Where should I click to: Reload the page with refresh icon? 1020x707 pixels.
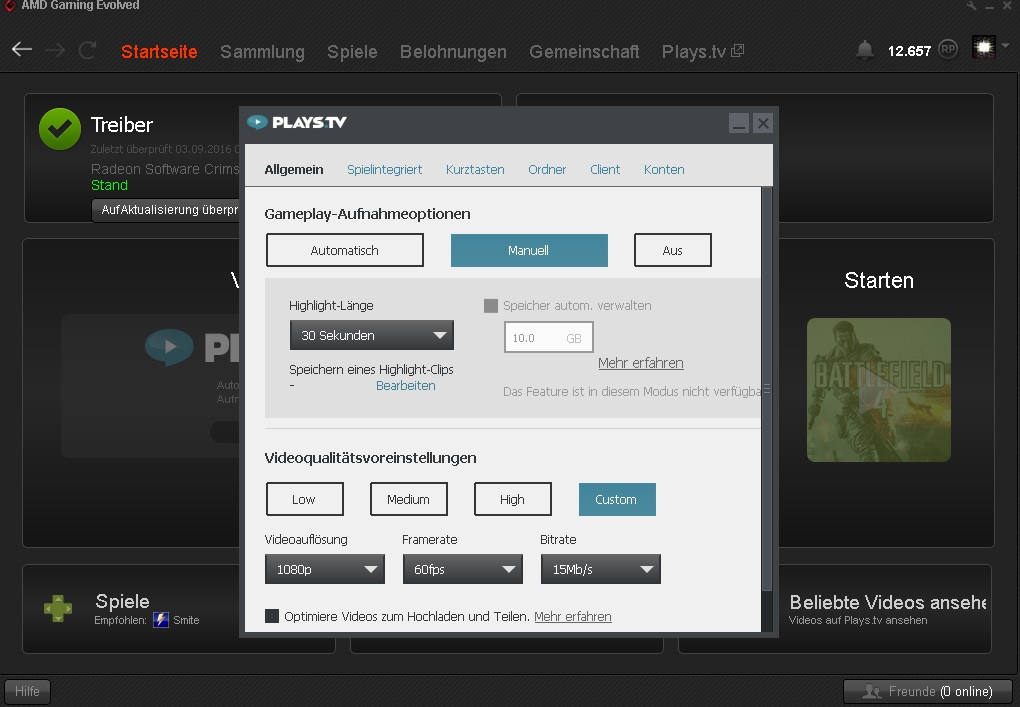coord(87,49)
